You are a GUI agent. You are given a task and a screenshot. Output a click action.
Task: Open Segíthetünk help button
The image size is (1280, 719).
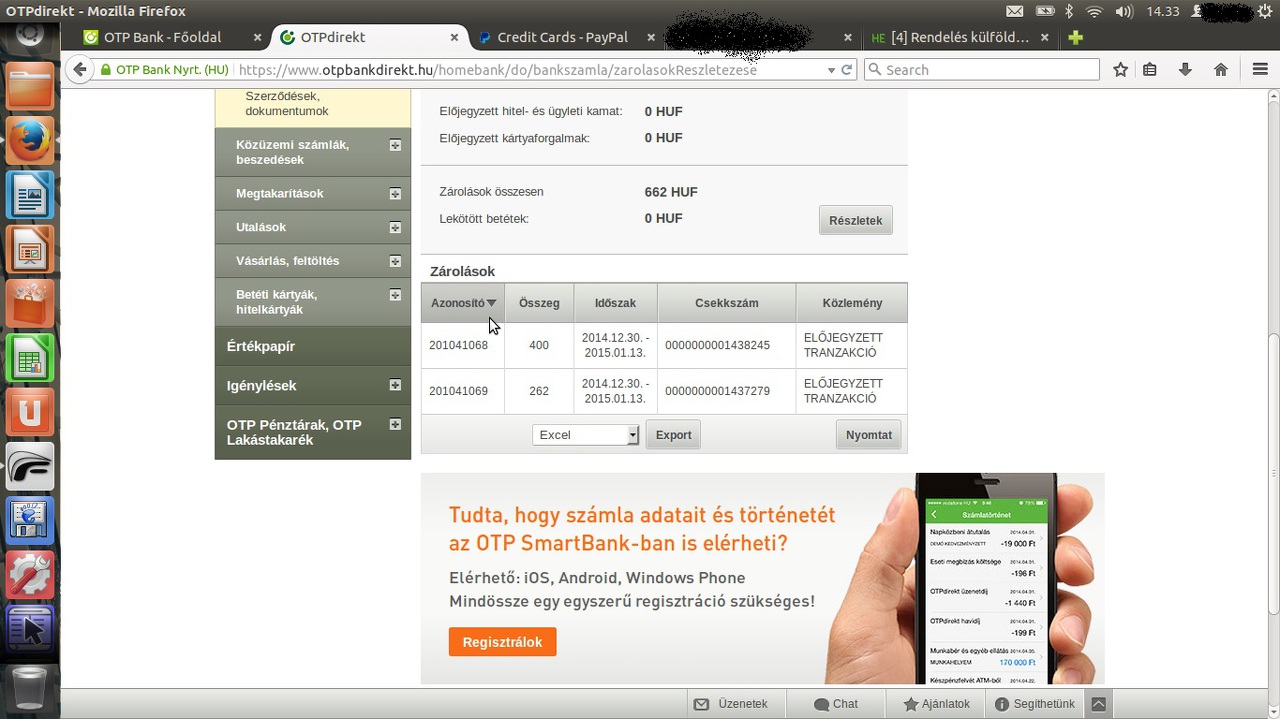(1035, 704)
